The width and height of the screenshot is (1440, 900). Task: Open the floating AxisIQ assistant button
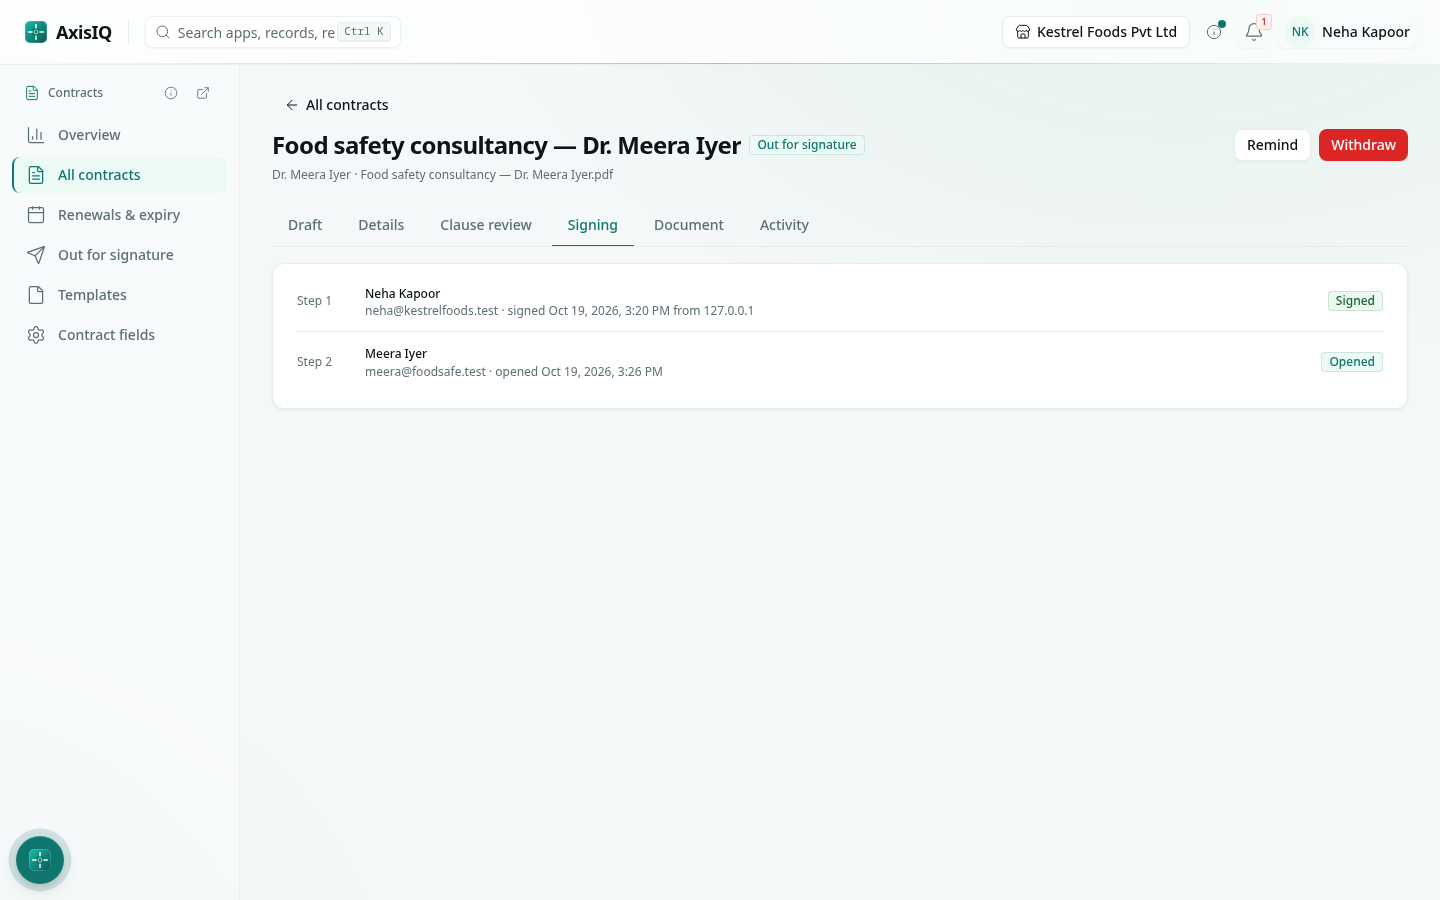(40, 860)
